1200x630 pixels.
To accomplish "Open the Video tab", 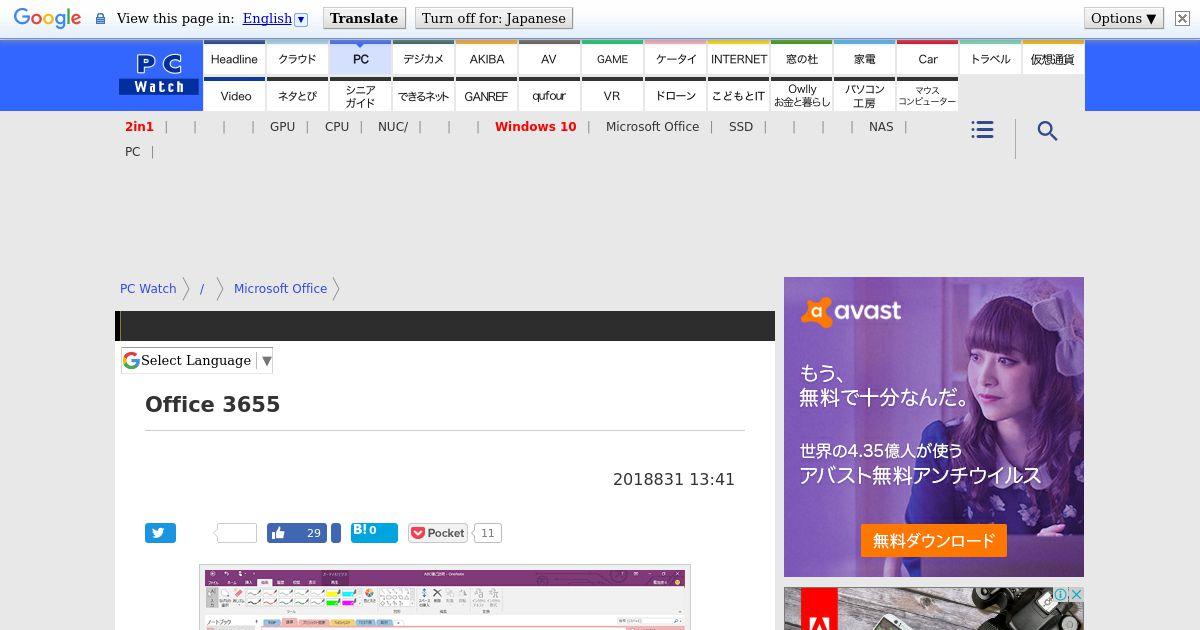I will point(236,95).
